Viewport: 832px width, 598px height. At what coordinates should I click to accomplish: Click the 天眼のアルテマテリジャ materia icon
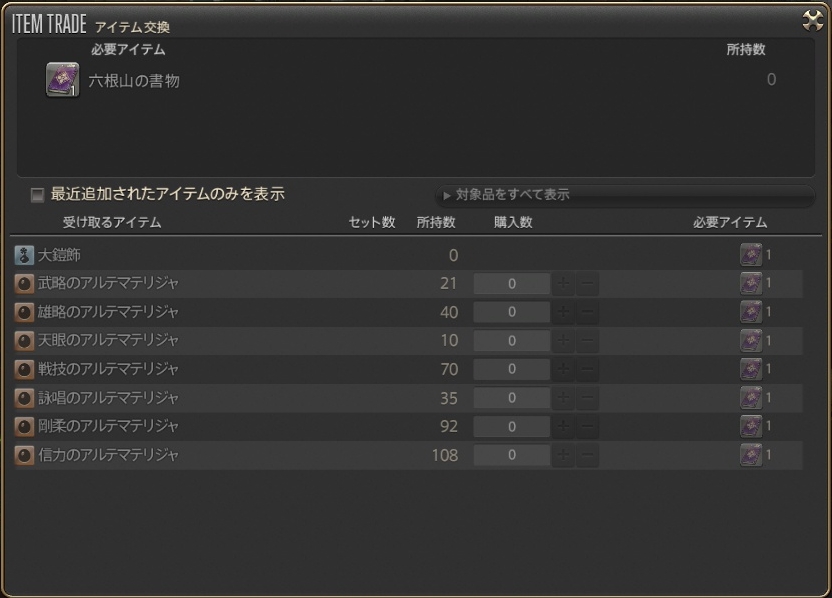coord(24,341)
